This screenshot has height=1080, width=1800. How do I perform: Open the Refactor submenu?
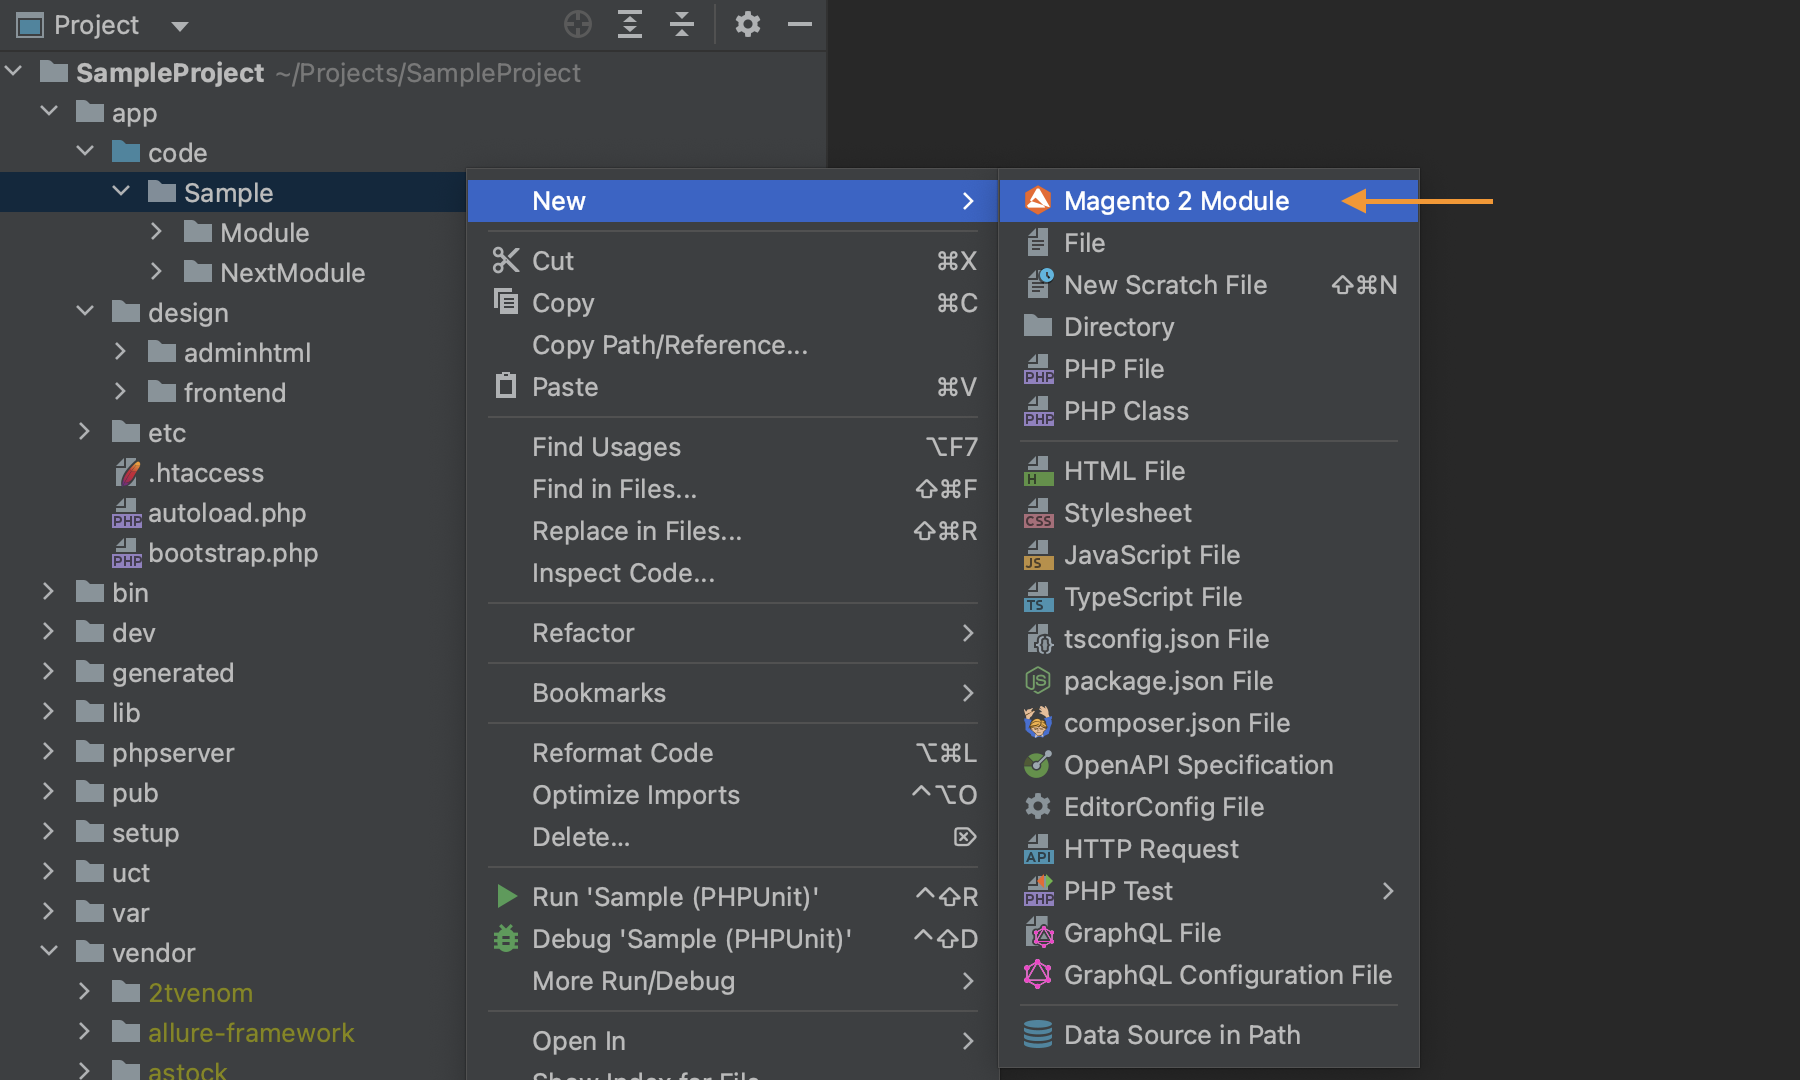point(733,633)
